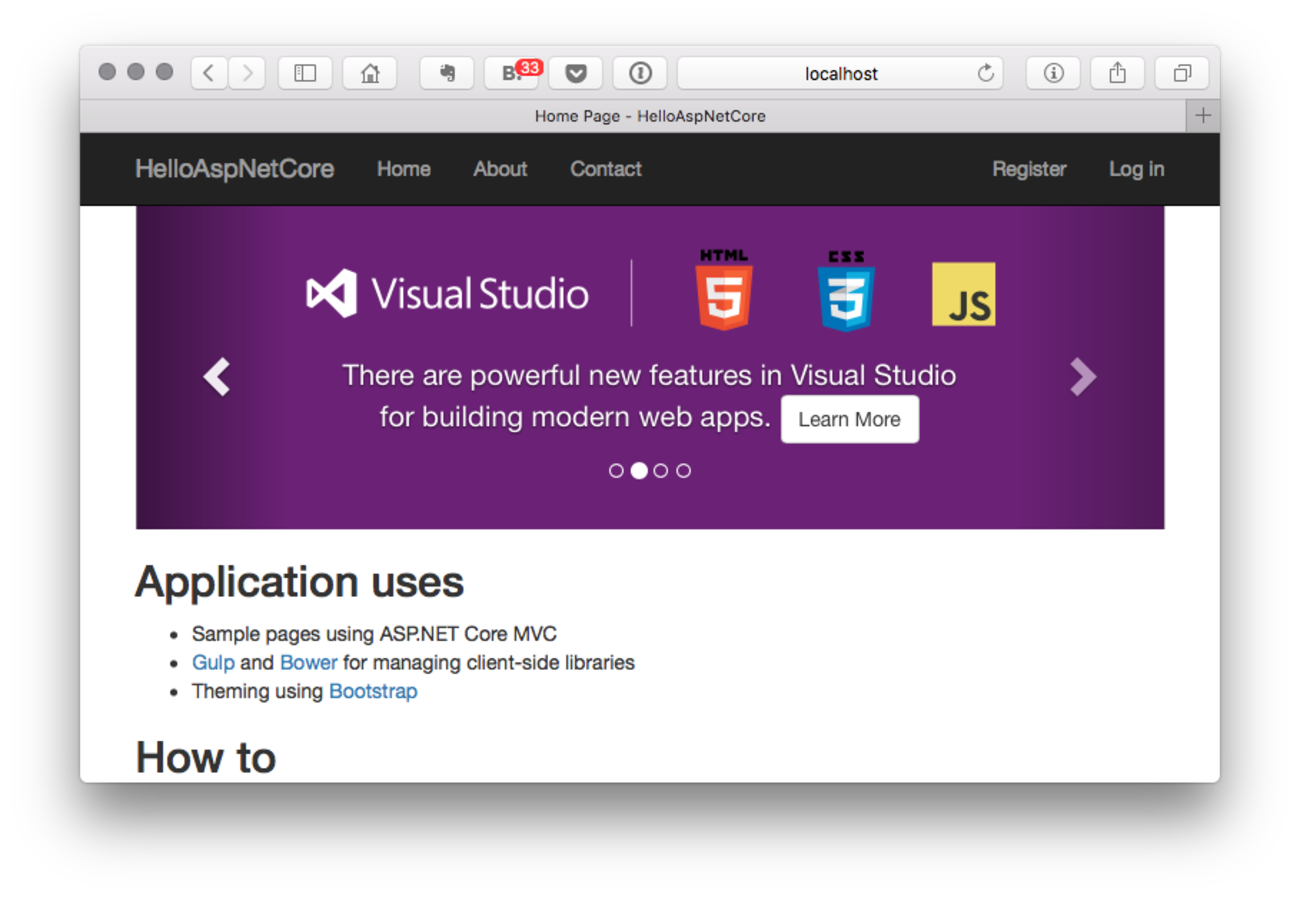1300x897 pixels.
Task: Open the 1Password extension icon
Action: point(640,73)
